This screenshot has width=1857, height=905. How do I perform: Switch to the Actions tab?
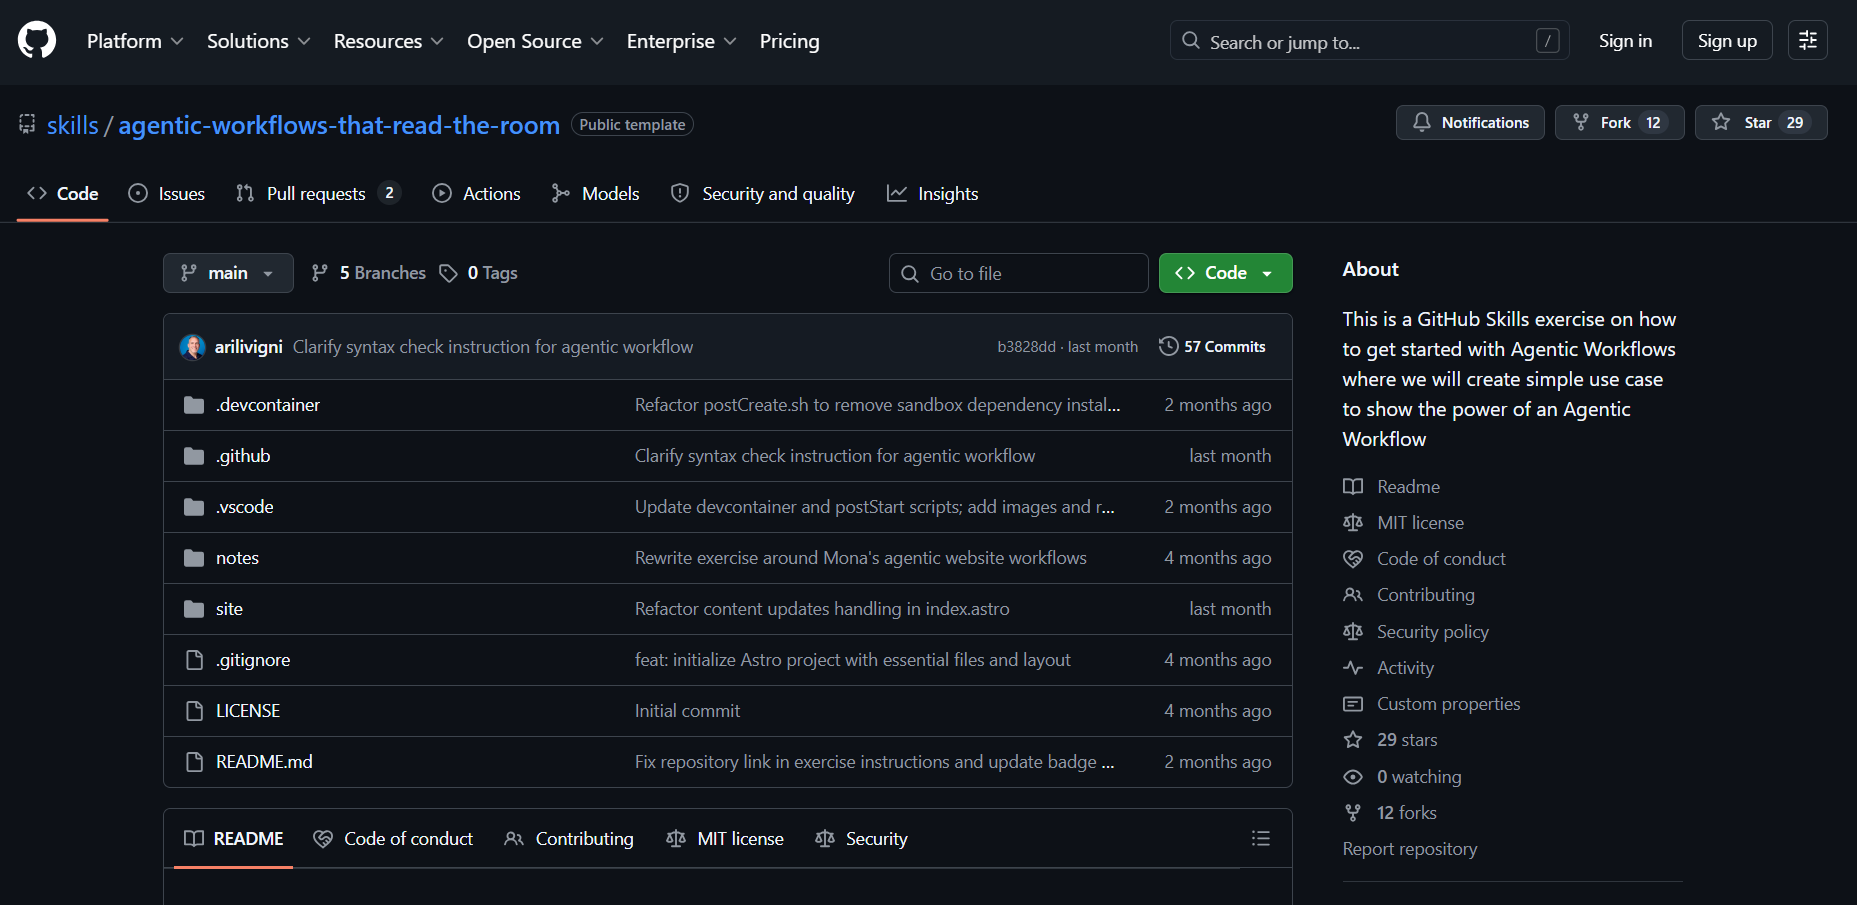coord(476,194)
